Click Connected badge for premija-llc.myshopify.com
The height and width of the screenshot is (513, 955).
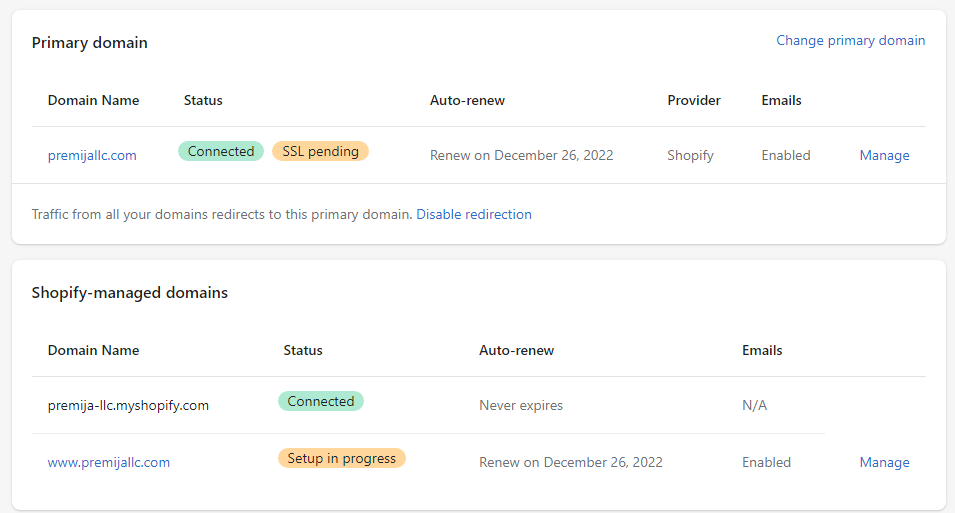pos(321,401)
